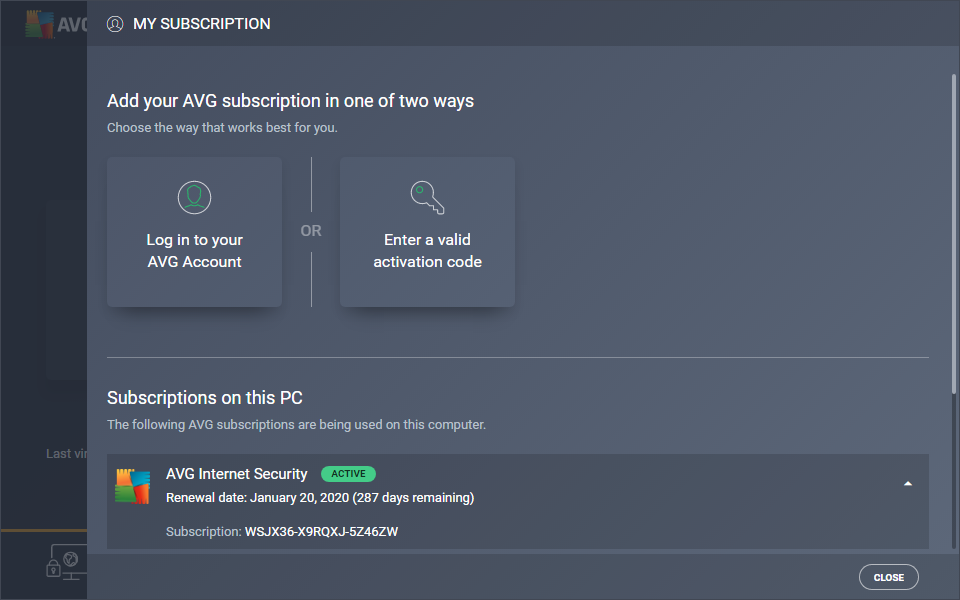
Task: Click the AVG Internet Security product name
Action: (x=237, y=474)
